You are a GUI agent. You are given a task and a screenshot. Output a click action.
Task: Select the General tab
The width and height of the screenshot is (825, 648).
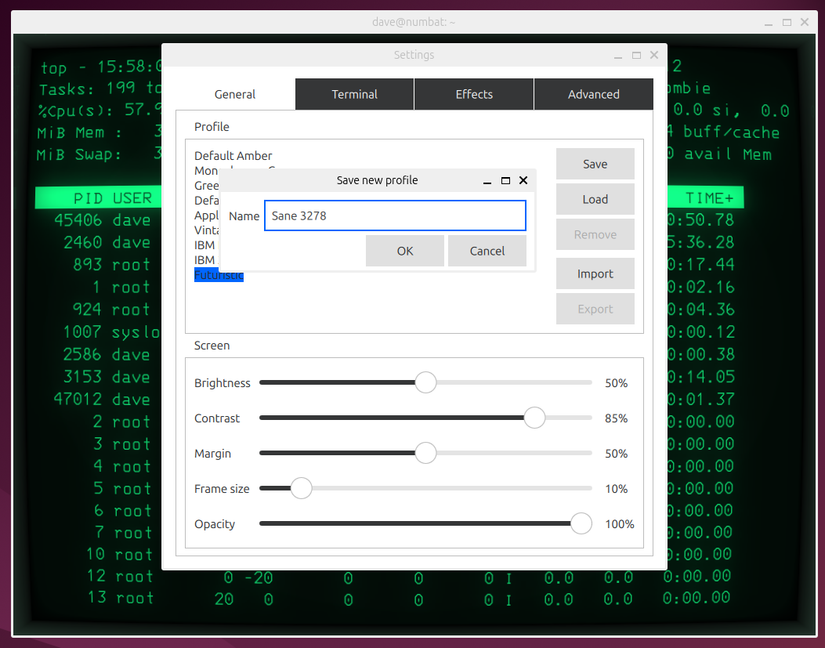tap(235, 94)
